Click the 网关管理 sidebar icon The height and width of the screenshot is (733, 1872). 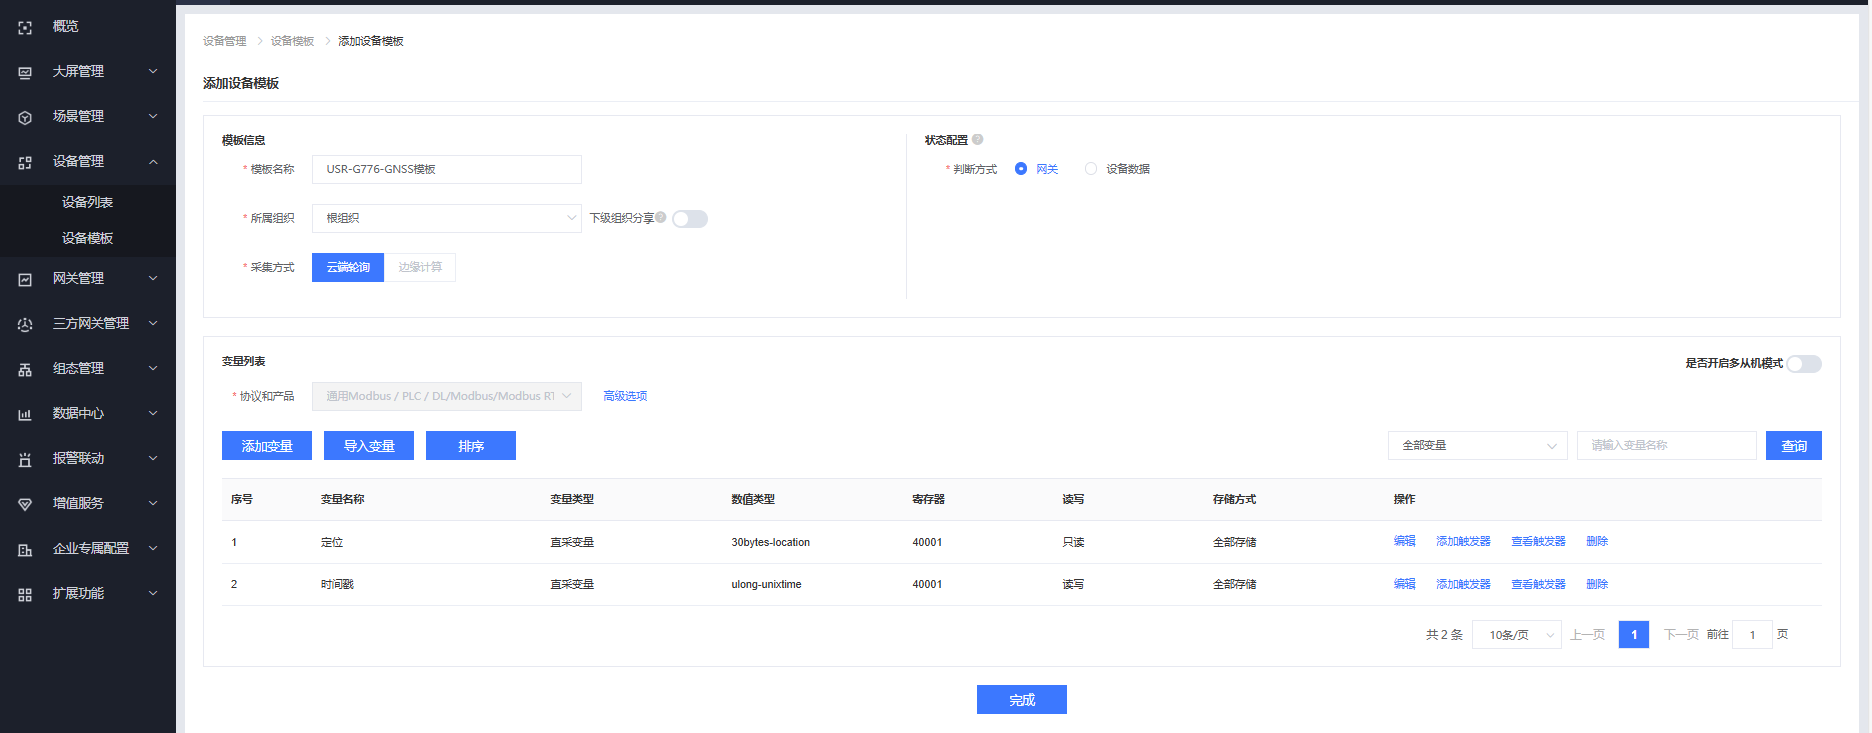[25, 279]
